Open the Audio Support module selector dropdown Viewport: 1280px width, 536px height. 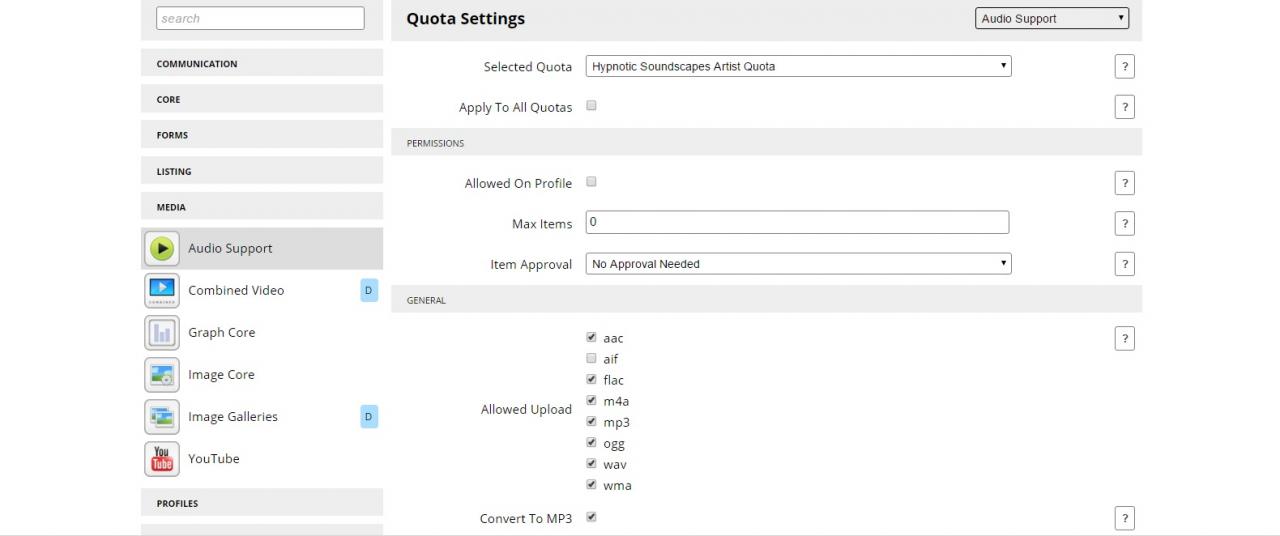pyautogui.click(x=1051, y=18)
